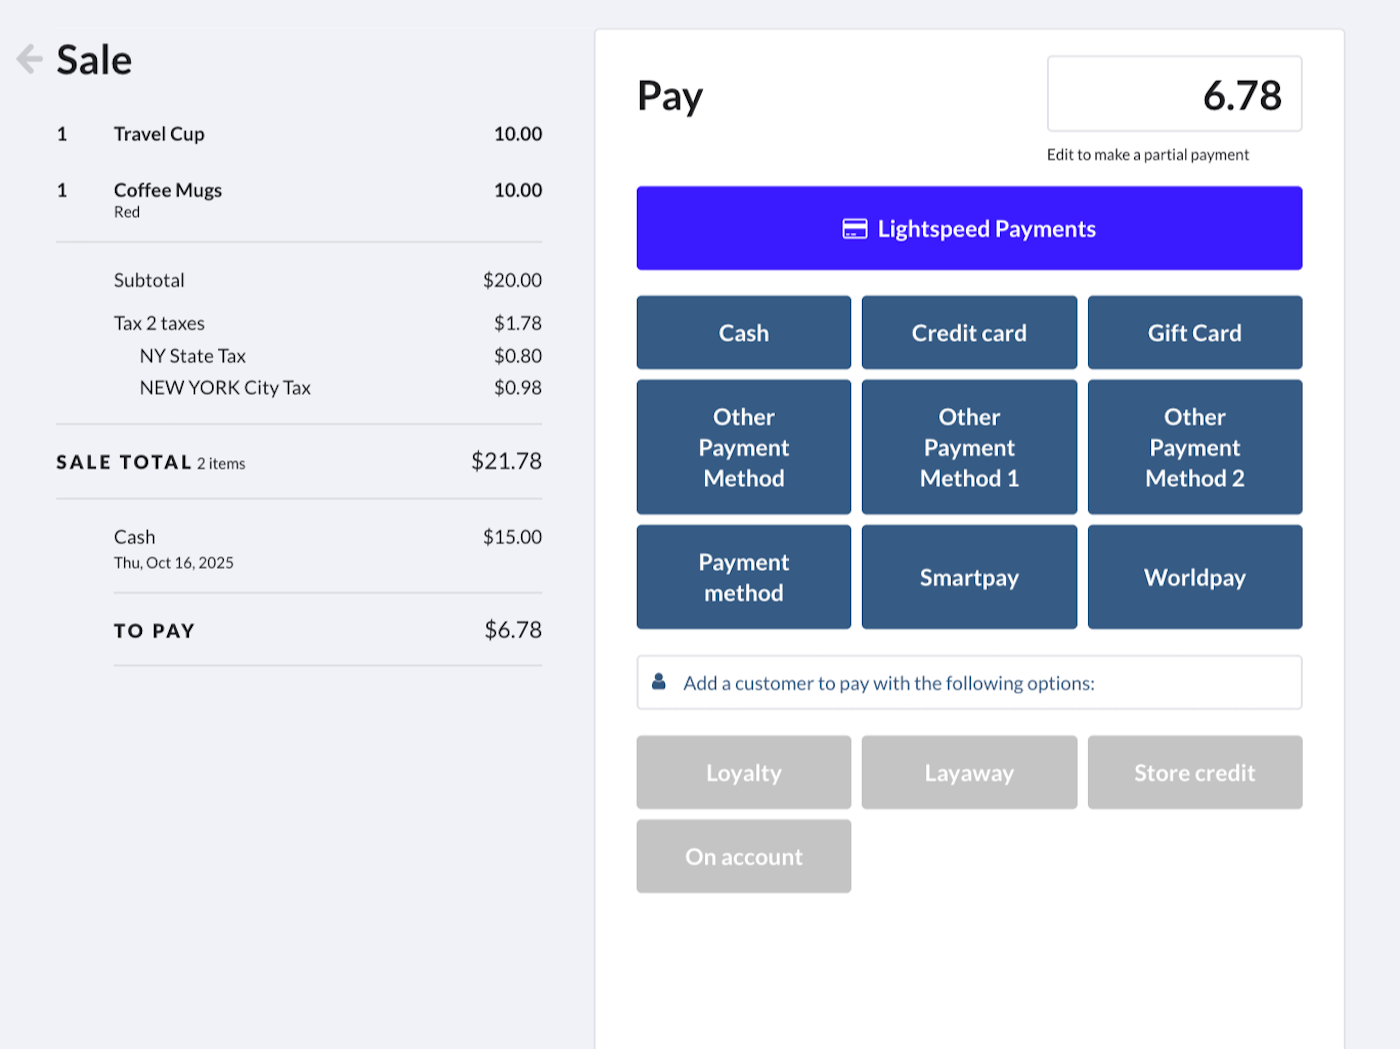Click the back arrow to return to Sale
1400x1049 pixels.
coord(29,59)
